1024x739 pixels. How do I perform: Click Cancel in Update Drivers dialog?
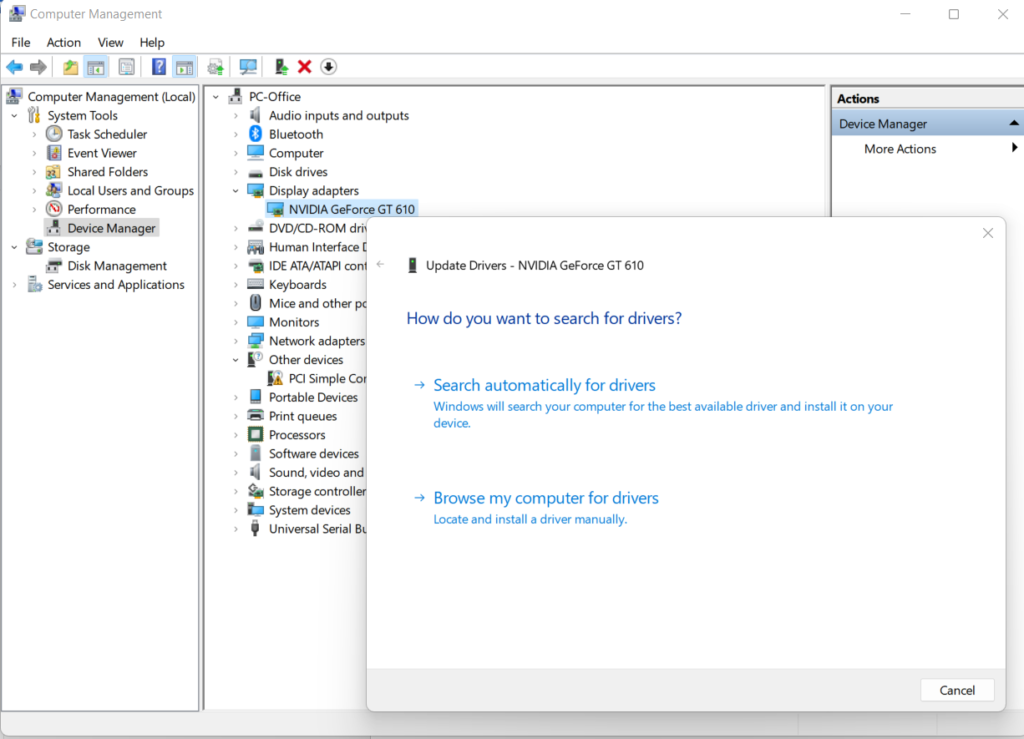957,690
